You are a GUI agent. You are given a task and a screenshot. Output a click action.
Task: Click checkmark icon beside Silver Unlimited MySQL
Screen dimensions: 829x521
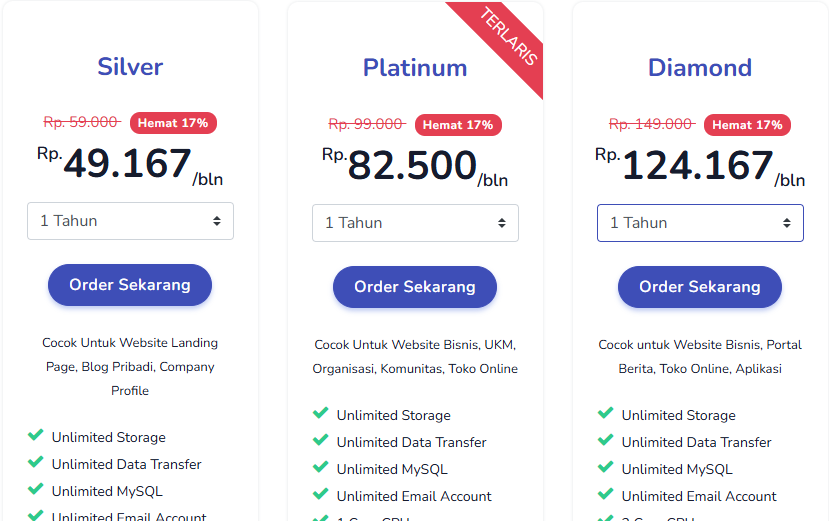click(x=35, y=489)
